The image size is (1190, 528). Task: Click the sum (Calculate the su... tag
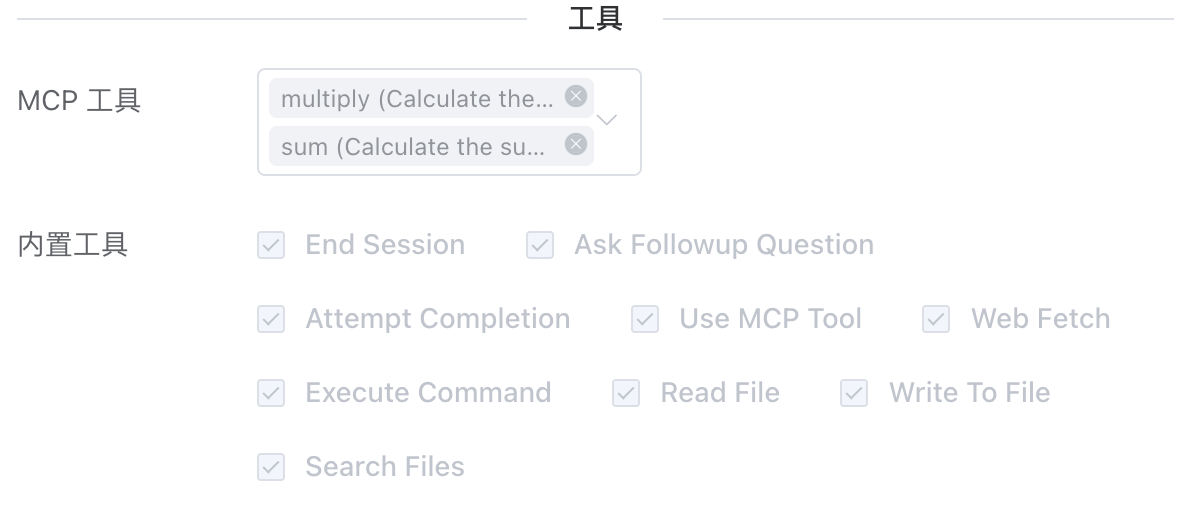tap(414, 147)
